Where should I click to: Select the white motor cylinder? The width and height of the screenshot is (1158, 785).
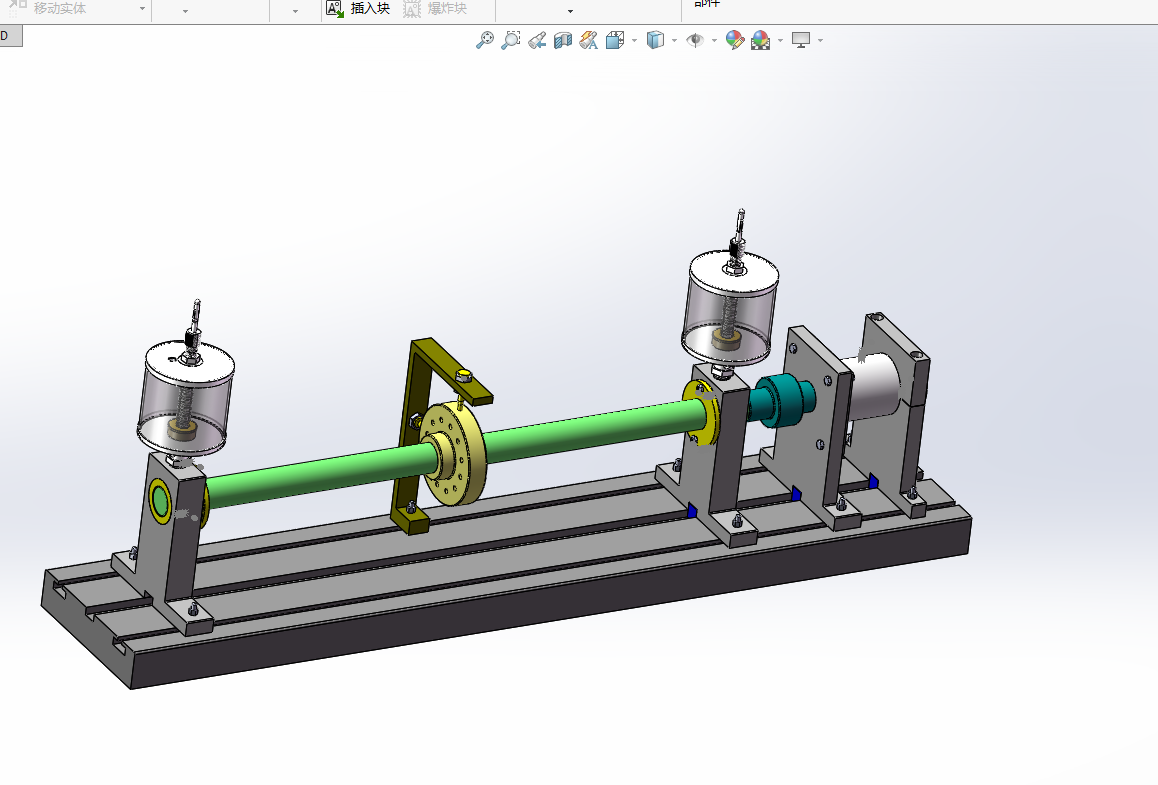click(x=874, y=385)
